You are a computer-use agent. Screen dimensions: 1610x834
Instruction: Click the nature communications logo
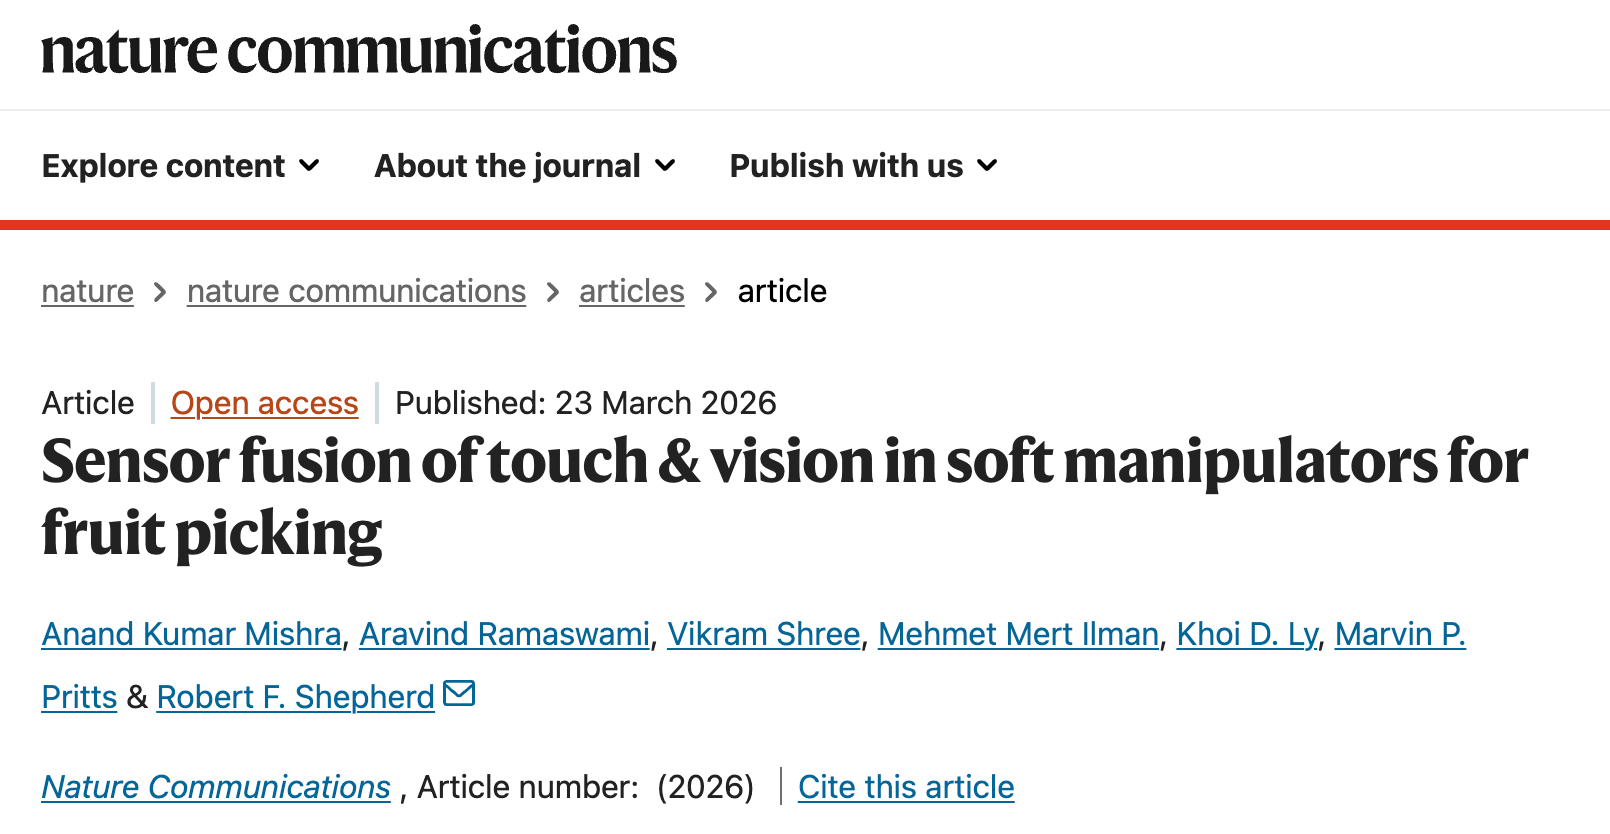pyautogui.click(x=359, y=52)
